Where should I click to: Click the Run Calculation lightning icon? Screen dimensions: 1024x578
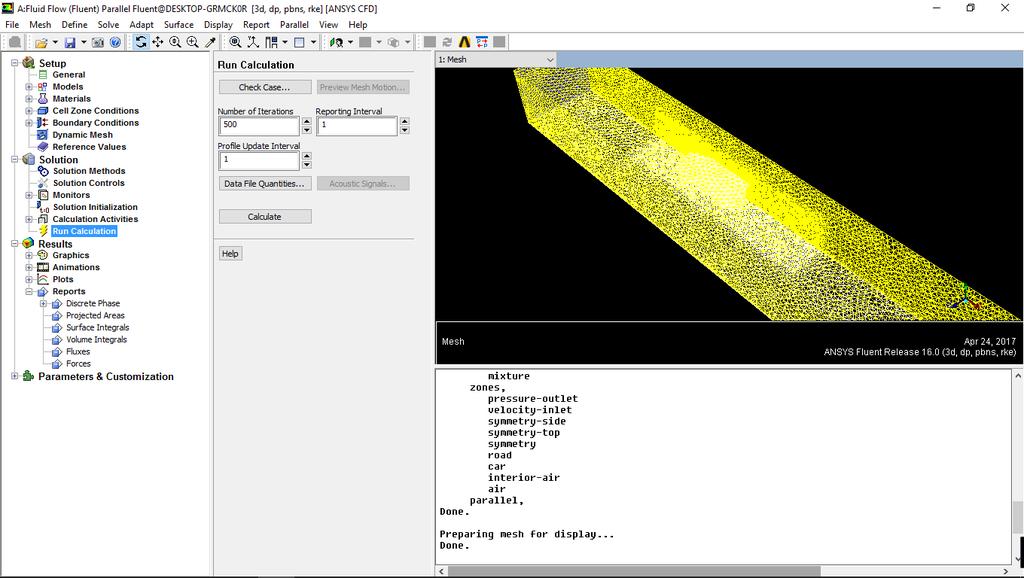[x=43, y=231]
